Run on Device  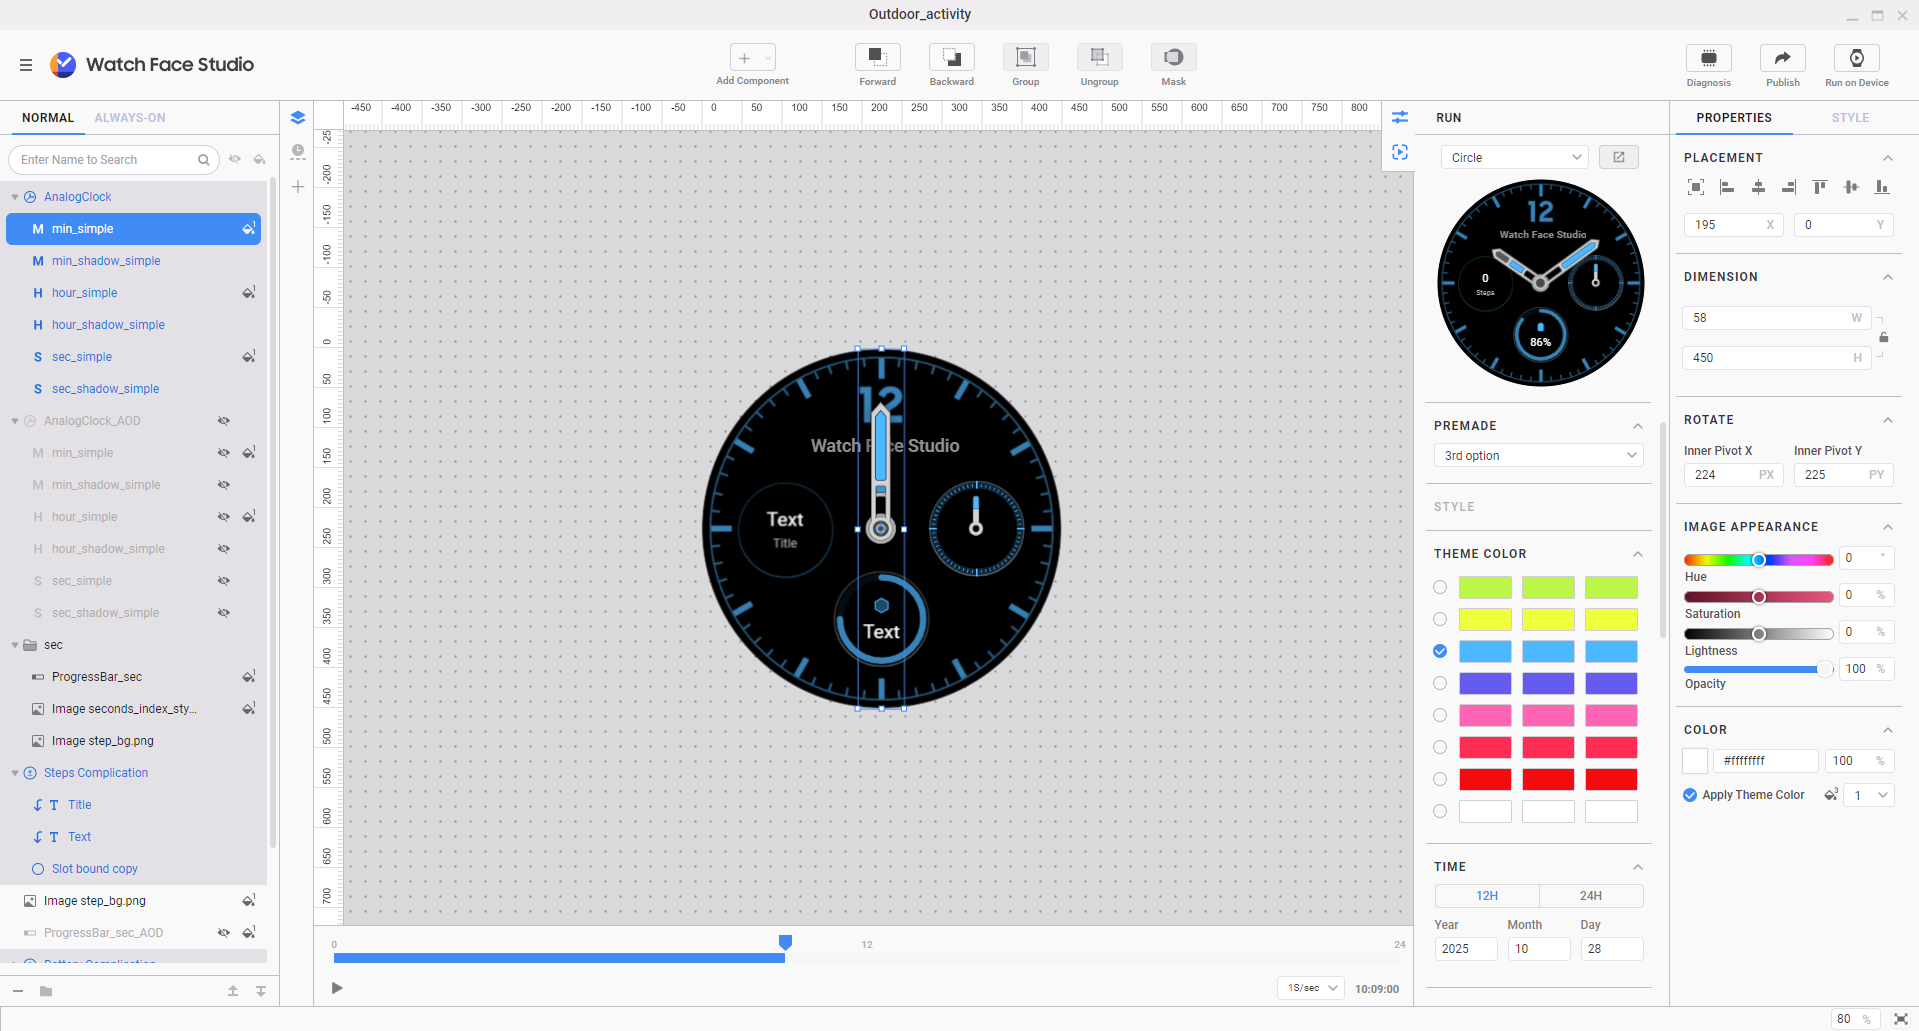(x=1856, y=58)
